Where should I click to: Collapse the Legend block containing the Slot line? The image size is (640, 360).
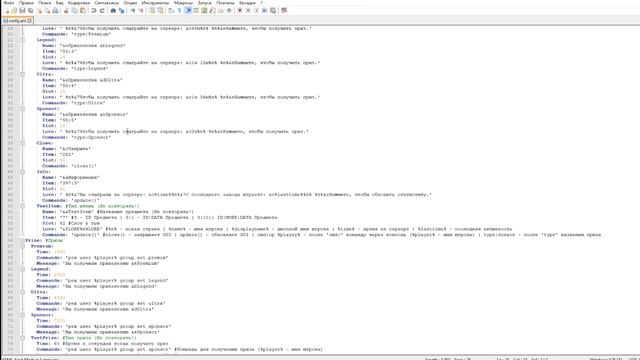point(22,40)
